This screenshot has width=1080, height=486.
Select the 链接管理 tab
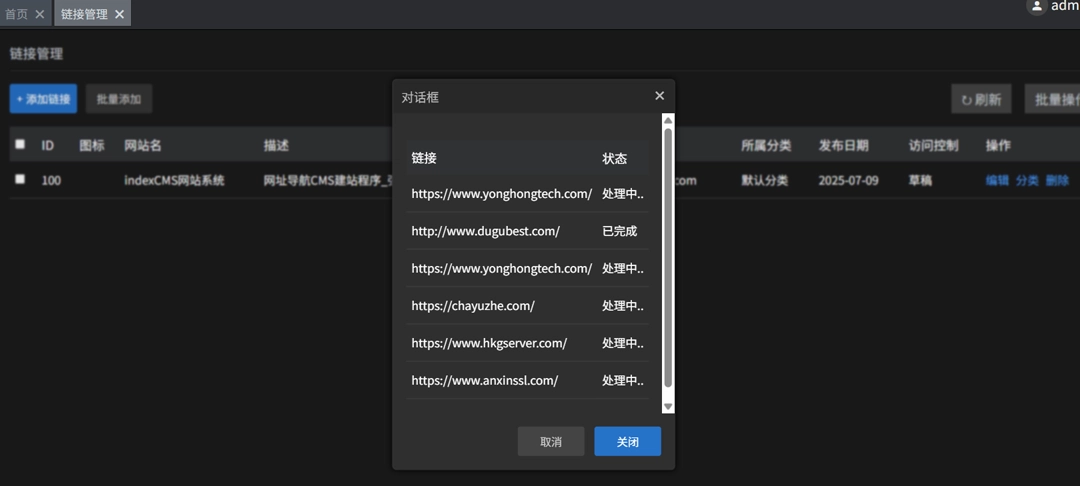(84, 14)
